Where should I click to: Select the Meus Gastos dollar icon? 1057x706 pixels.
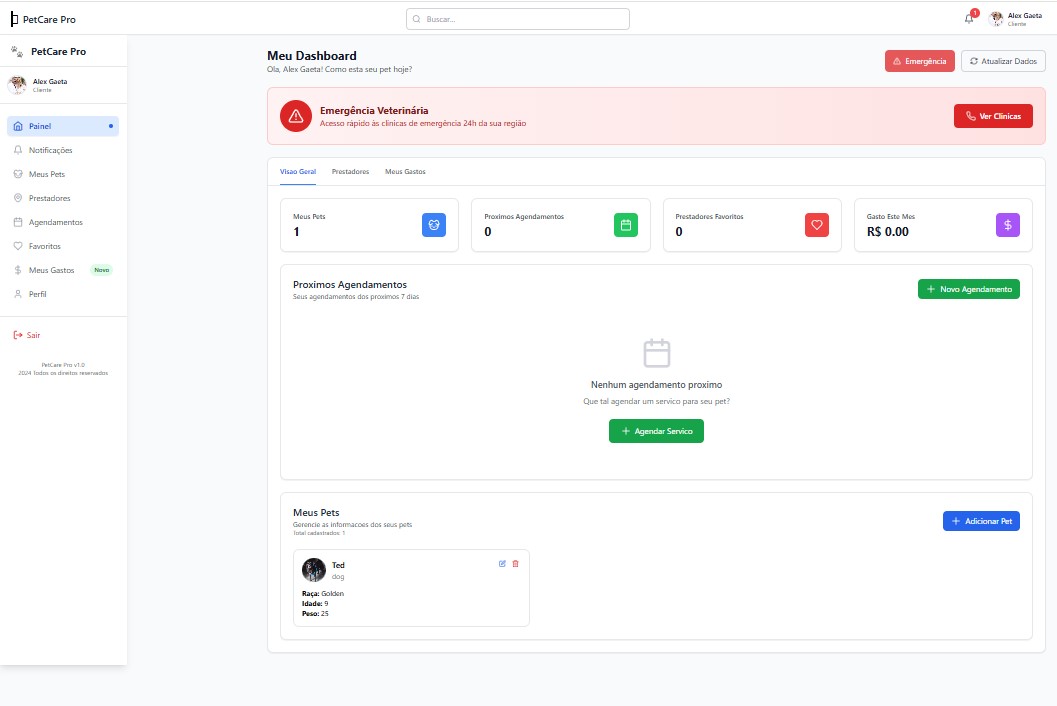[x=17, y=270]
